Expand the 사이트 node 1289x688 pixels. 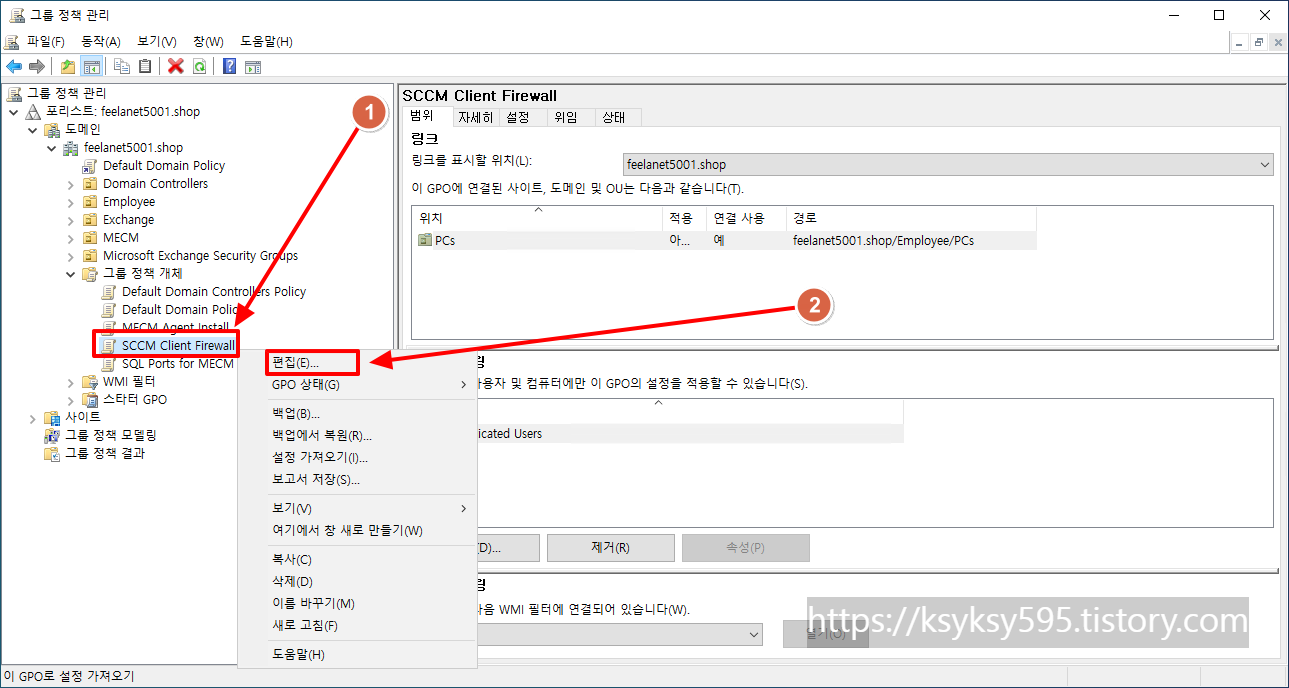[33, 418]
